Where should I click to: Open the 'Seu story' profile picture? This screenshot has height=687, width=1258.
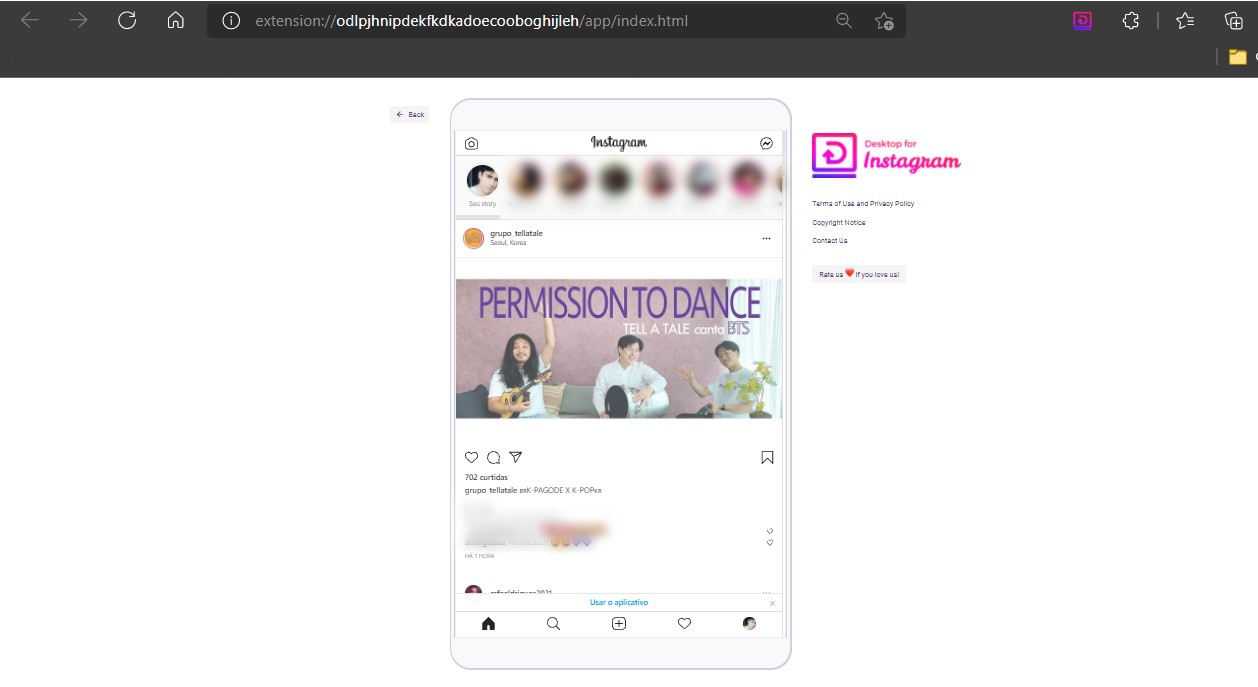[x=482, y=181]
